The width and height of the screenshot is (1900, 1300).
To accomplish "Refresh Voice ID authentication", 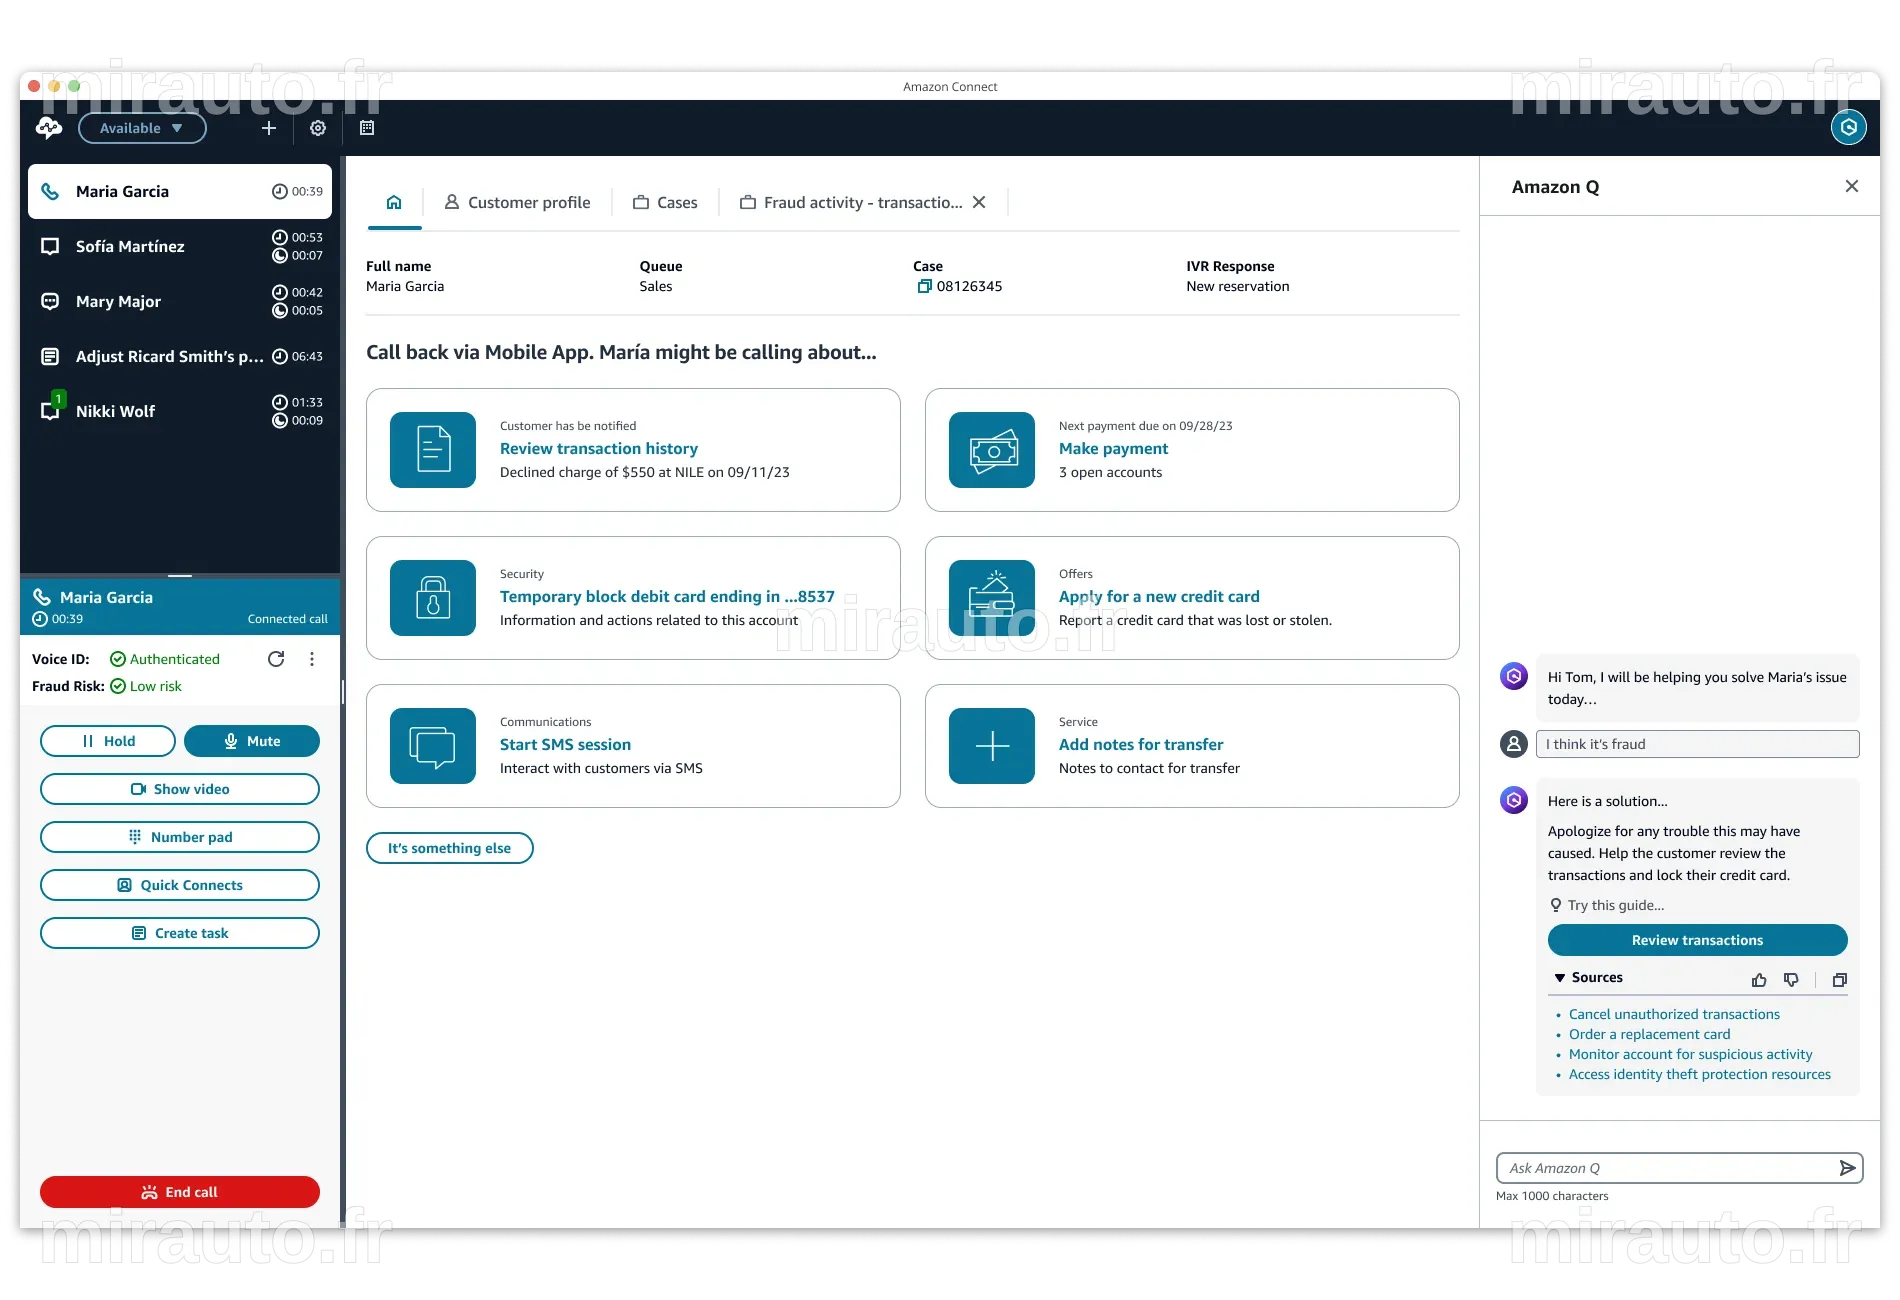I will click(x=276, y=659).
